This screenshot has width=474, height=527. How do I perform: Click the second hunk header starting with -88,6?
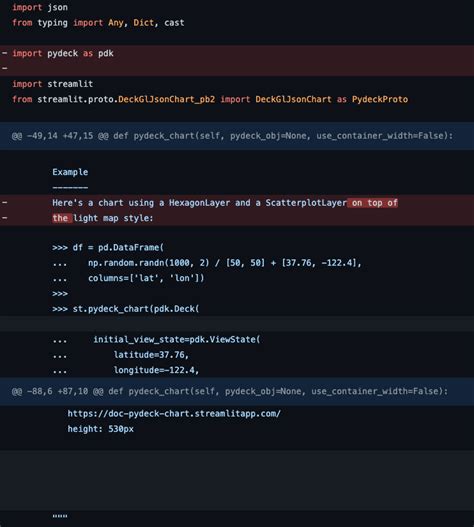click(237, 391)
